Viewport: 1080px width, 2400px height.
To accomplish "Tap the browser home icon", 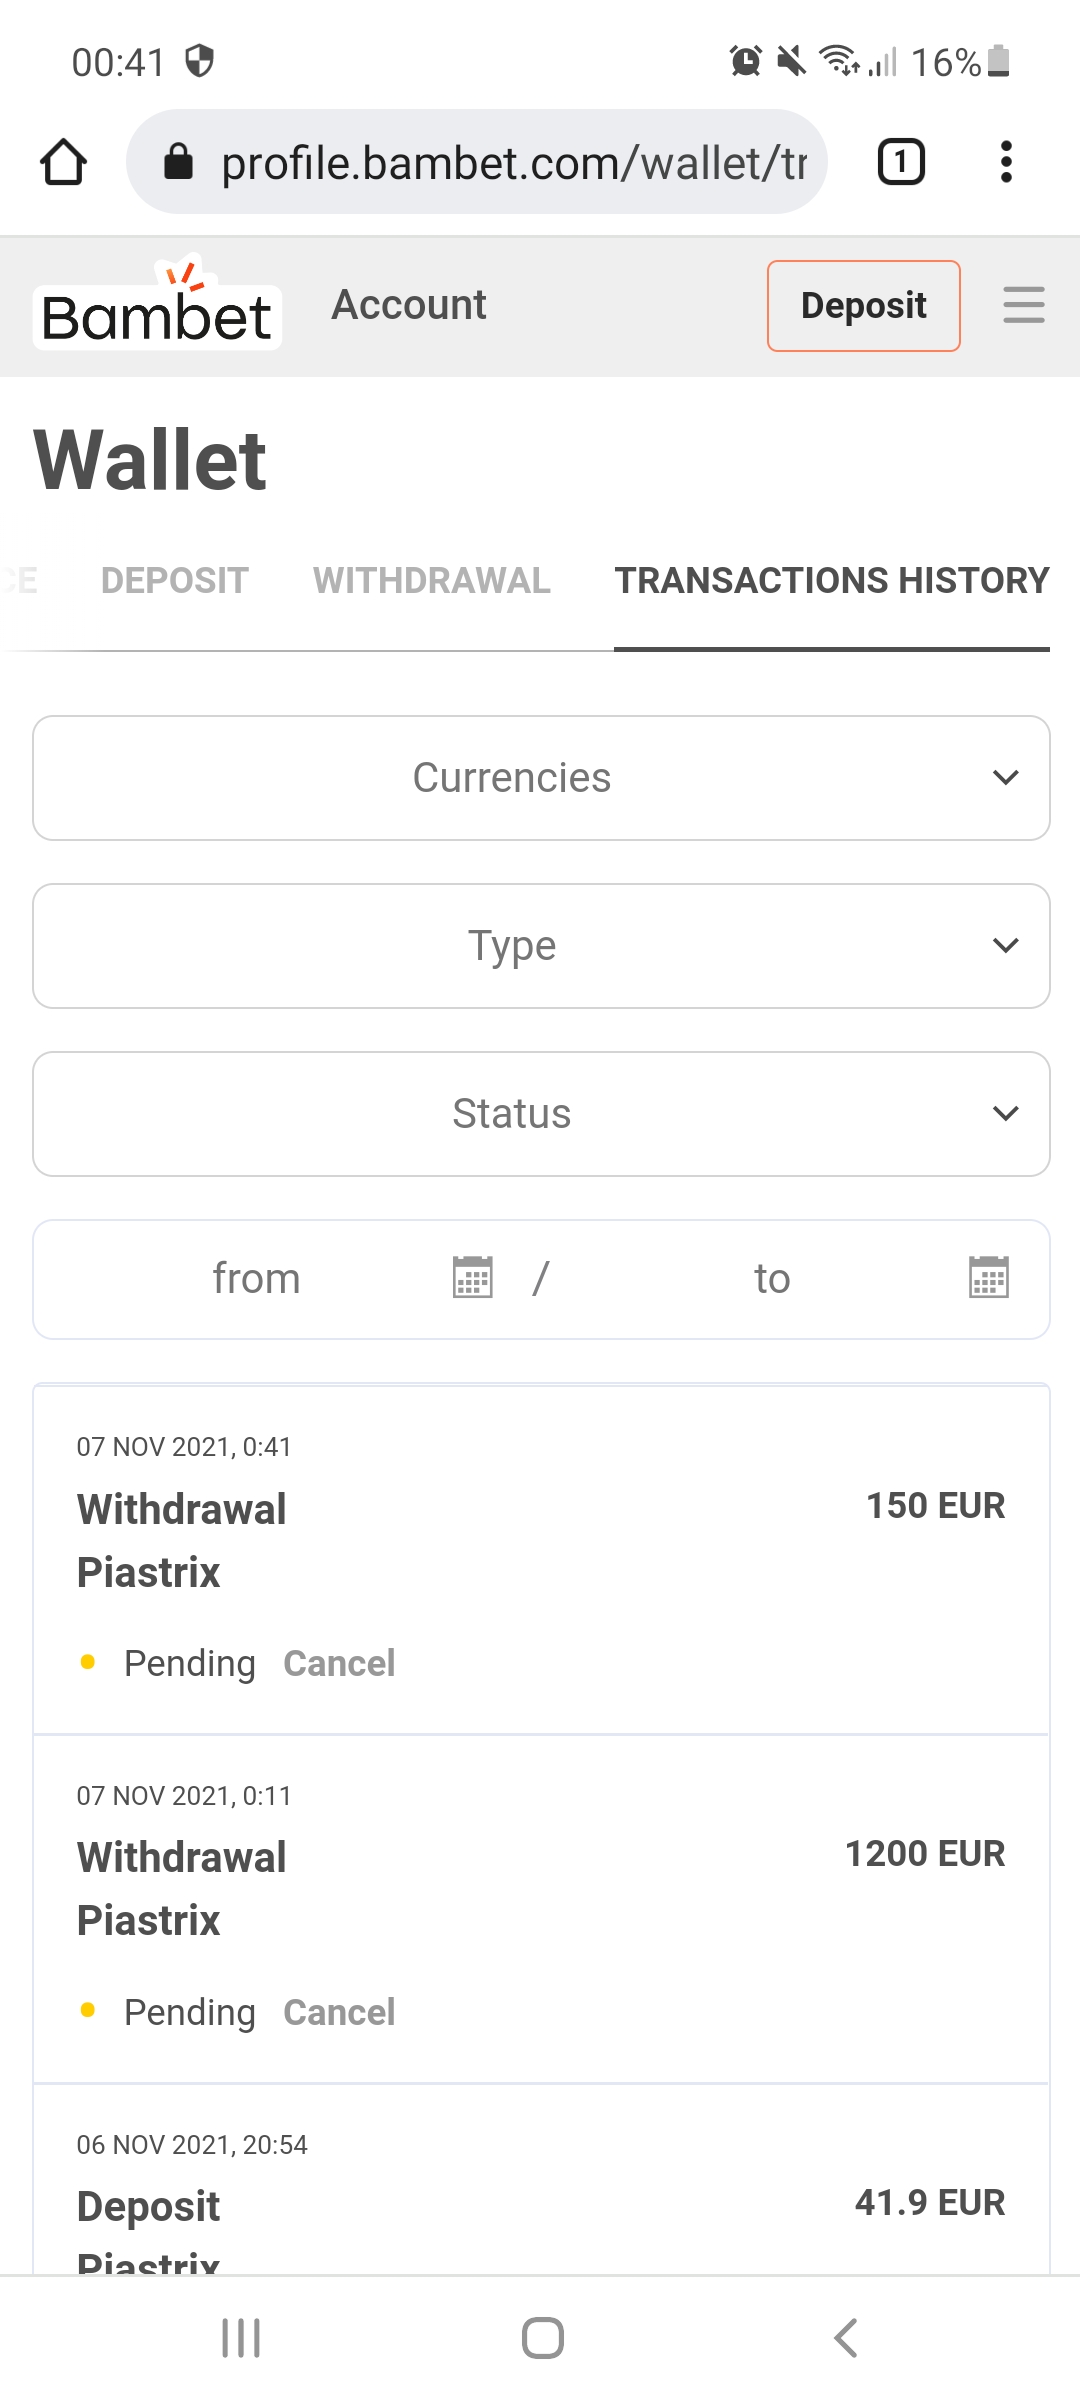I will [63, 162].
